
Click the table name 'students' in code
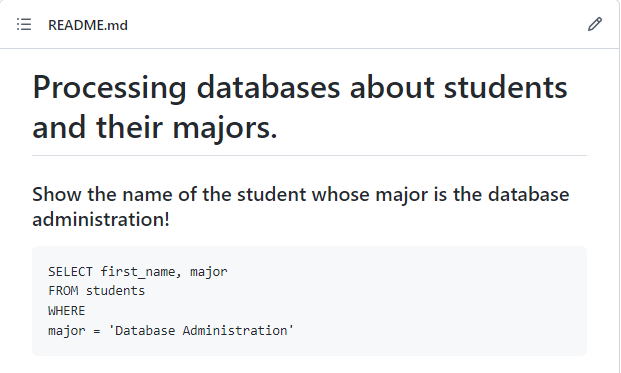click(115, 291)
